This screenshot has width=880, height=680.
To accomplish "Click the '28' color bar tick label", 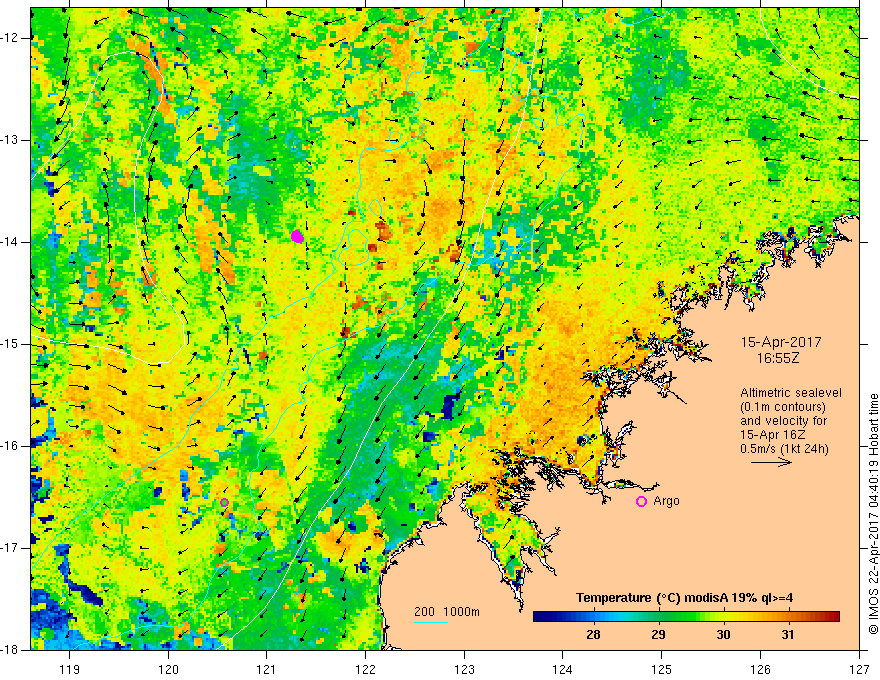I will [593, 635].
